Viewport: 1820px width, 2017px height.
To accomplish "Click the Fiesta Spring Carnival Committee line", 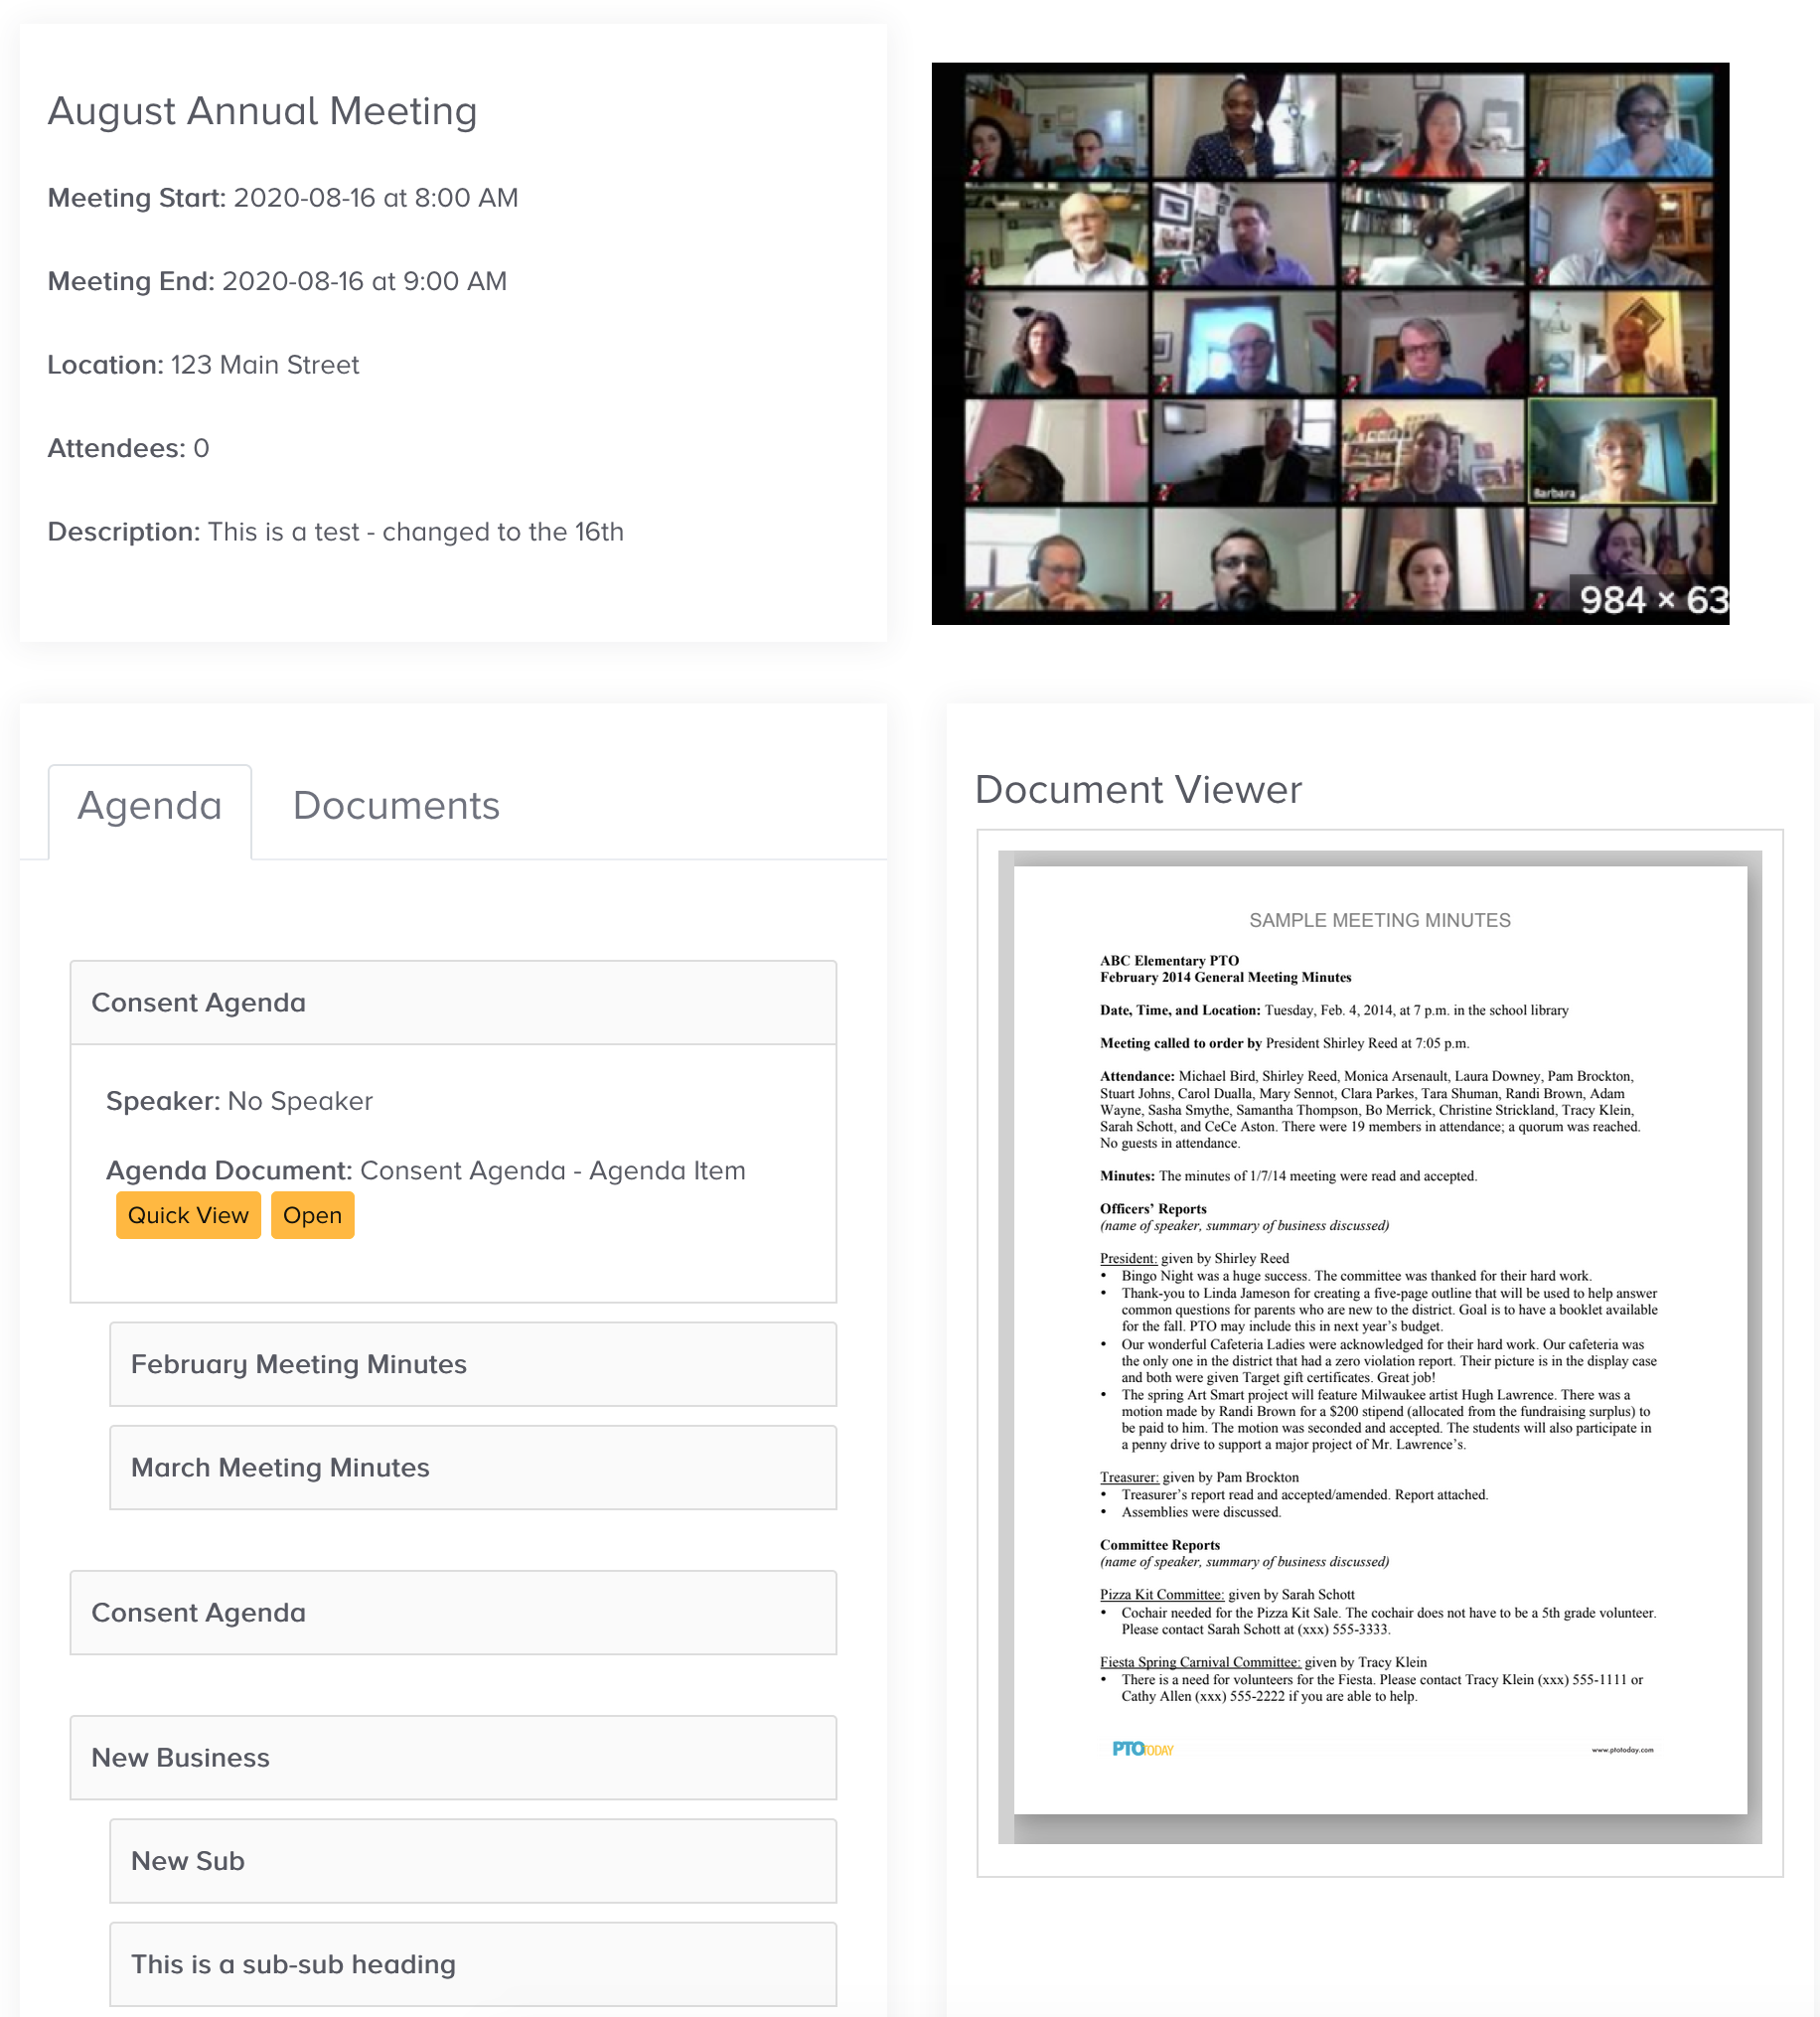I will (x=1263, y=1662).
